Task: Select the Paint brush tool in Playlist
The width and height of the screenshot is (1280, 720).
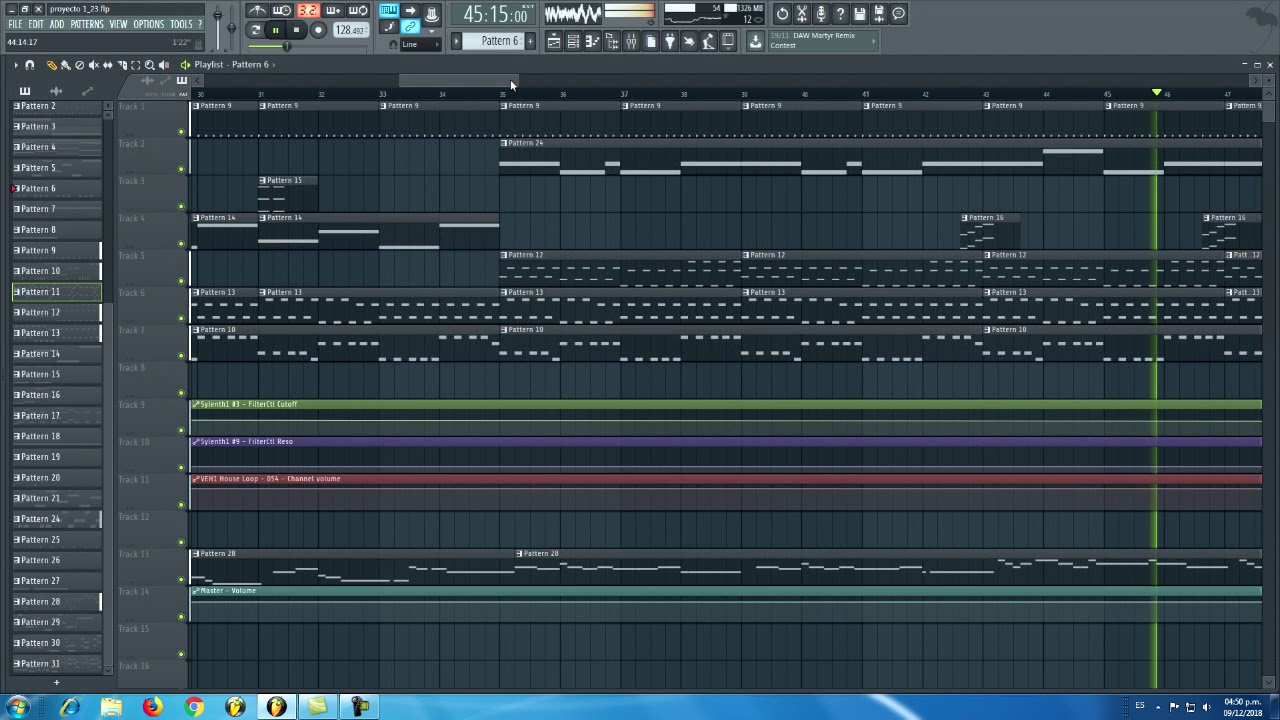Action: pyautogui.click(x=66, y=65)
